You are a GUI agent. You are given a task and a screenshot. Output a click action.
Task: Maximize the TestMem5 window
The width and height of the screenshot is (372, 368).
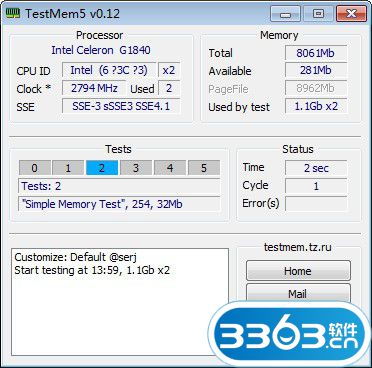tap(318, 14)
